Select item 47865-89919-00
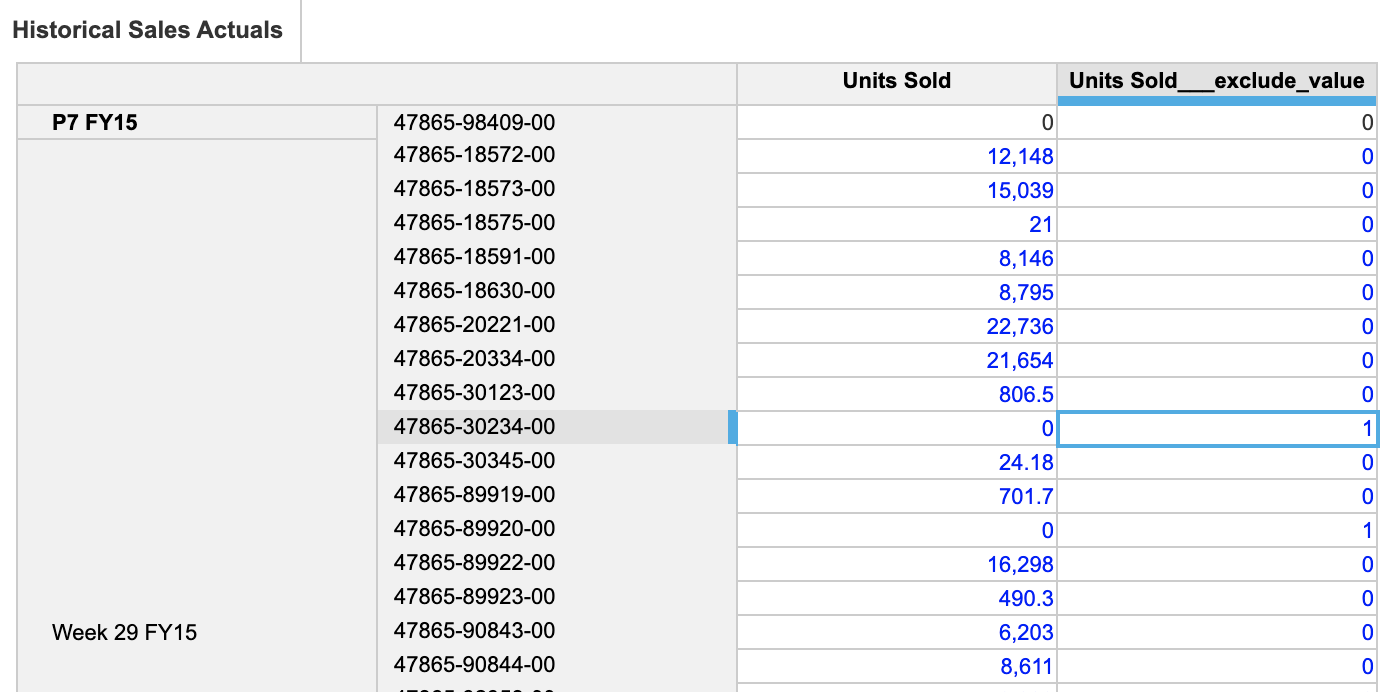The height and width of the screenshot is (692, 1398). (x=557, y=496)
